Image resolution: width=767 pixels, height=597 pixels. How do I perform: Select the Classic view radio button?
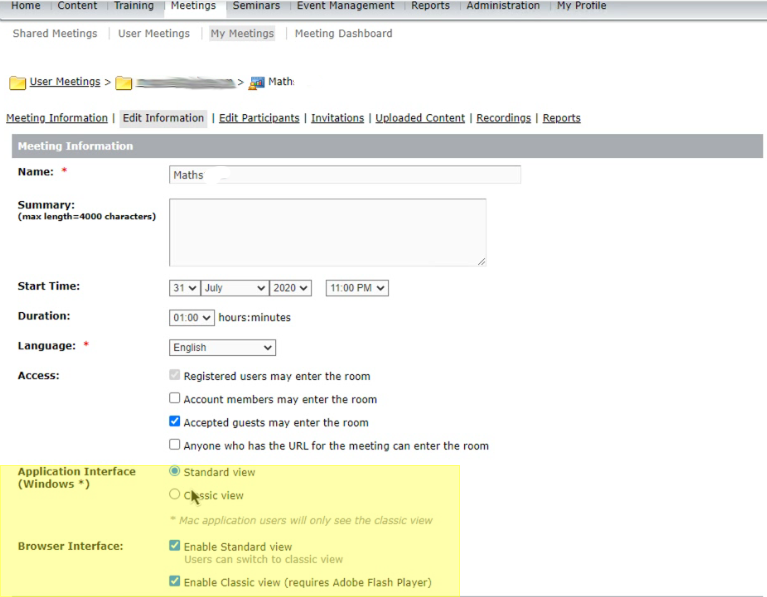click(175, 494)
